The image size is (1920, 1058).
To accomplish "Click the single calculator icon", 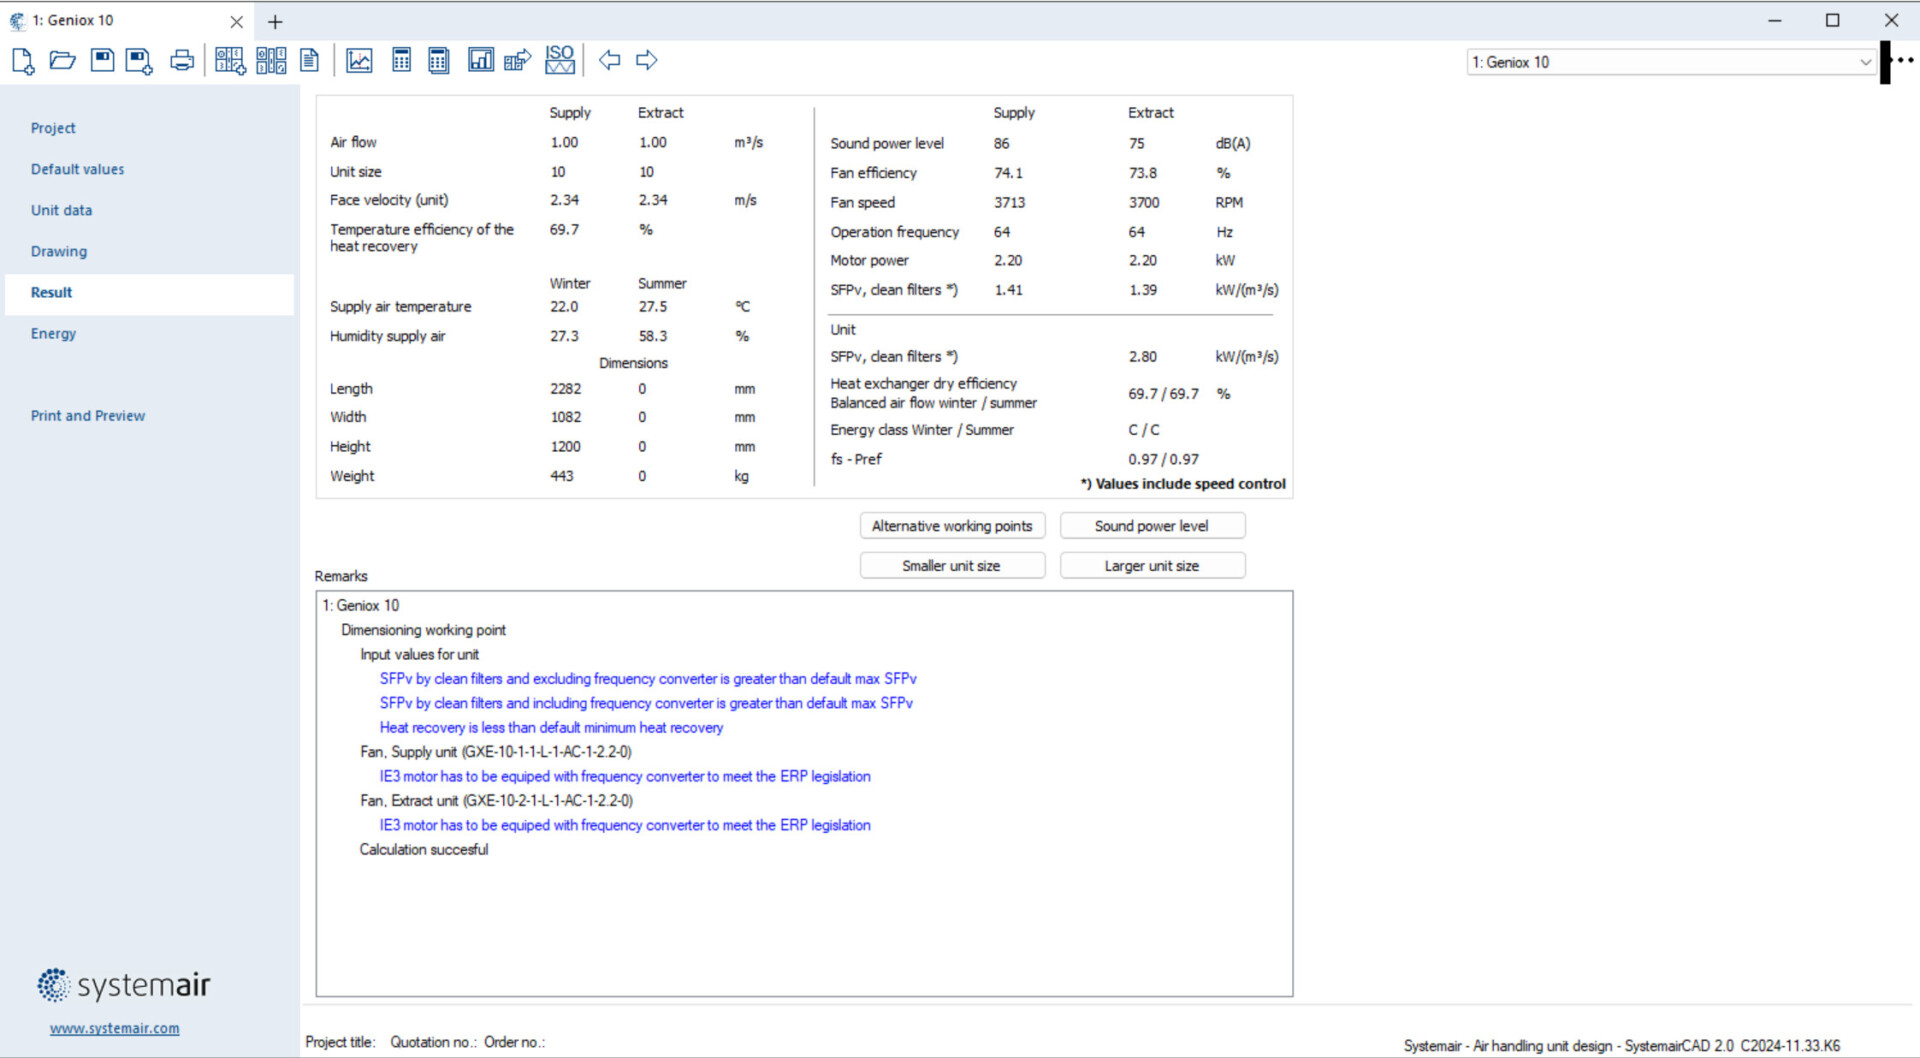I will tap(401, 61).
